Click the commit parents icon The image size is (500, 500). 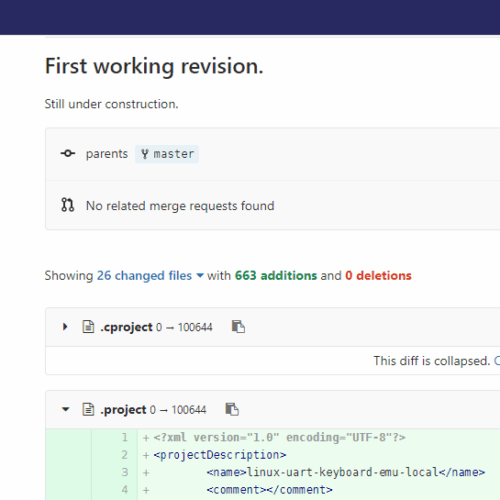click(68, 153)
